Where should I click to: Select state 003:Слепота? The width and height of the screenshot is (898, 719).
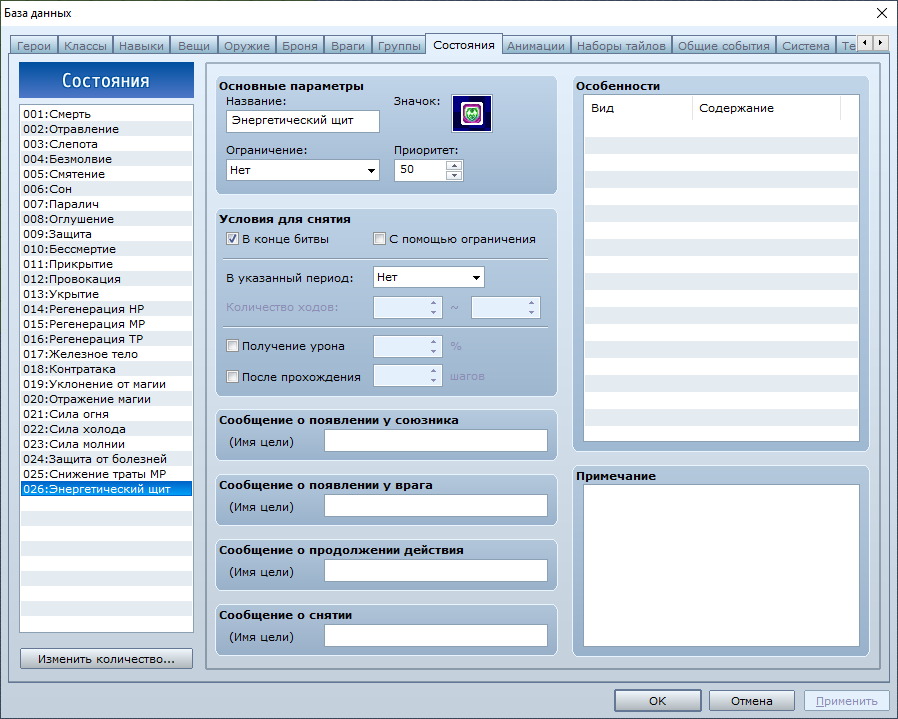click(107, 144)
